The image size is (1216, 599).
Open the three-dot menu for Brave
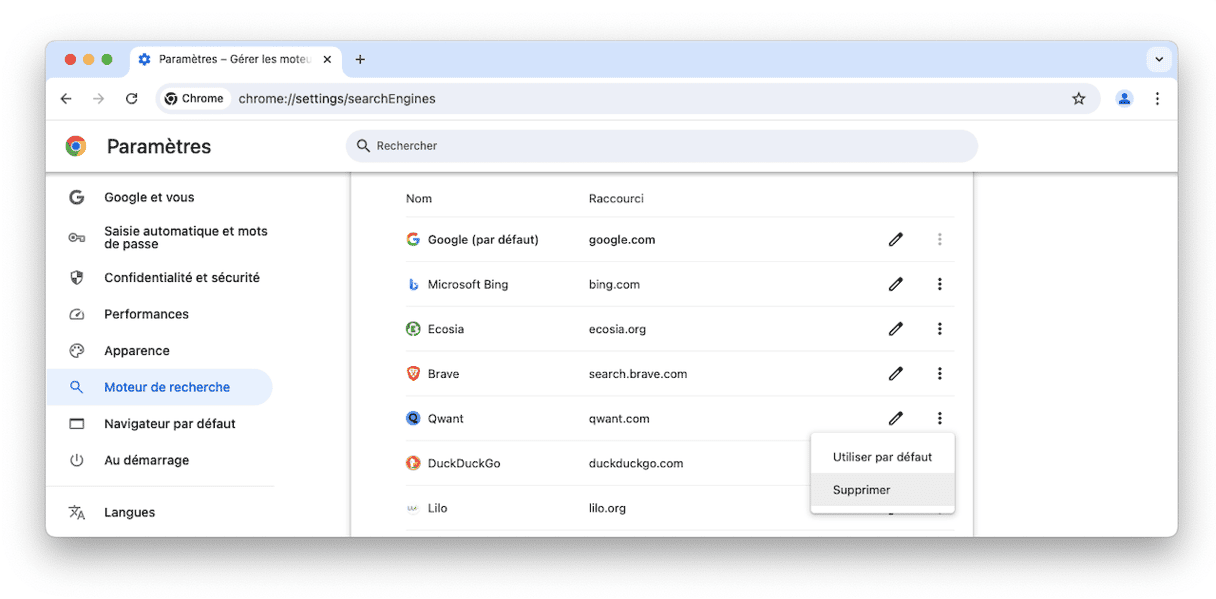click(x=939, y=374)
